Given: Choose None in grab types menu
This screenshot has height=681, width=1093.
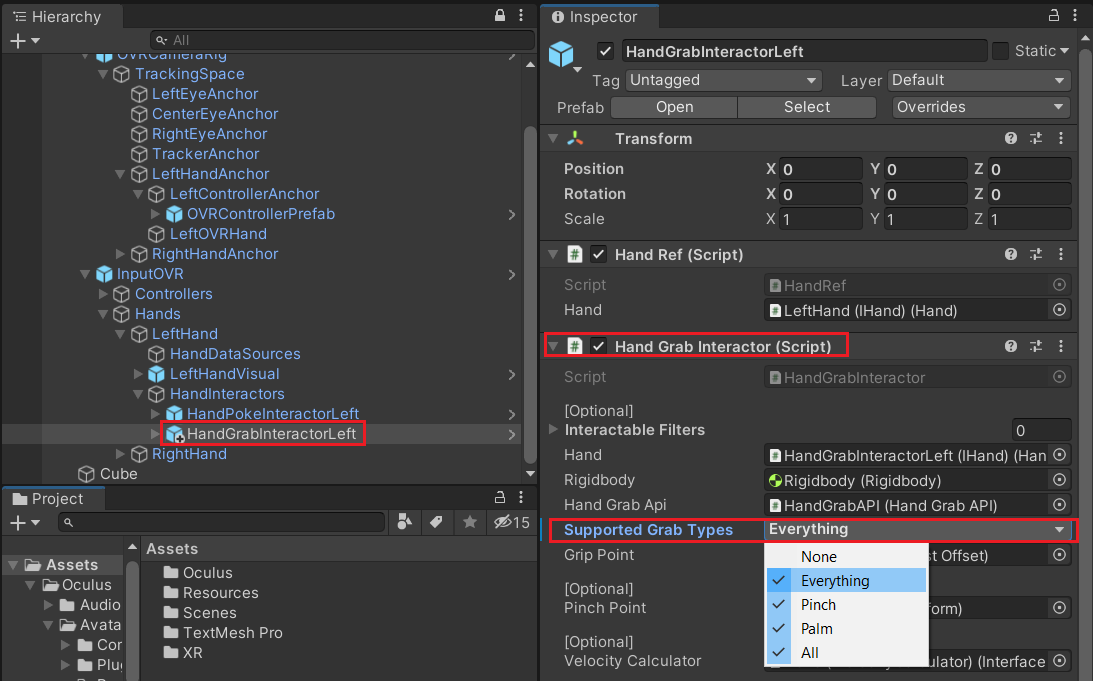Looking at the screenshot, I should point(818,557).
